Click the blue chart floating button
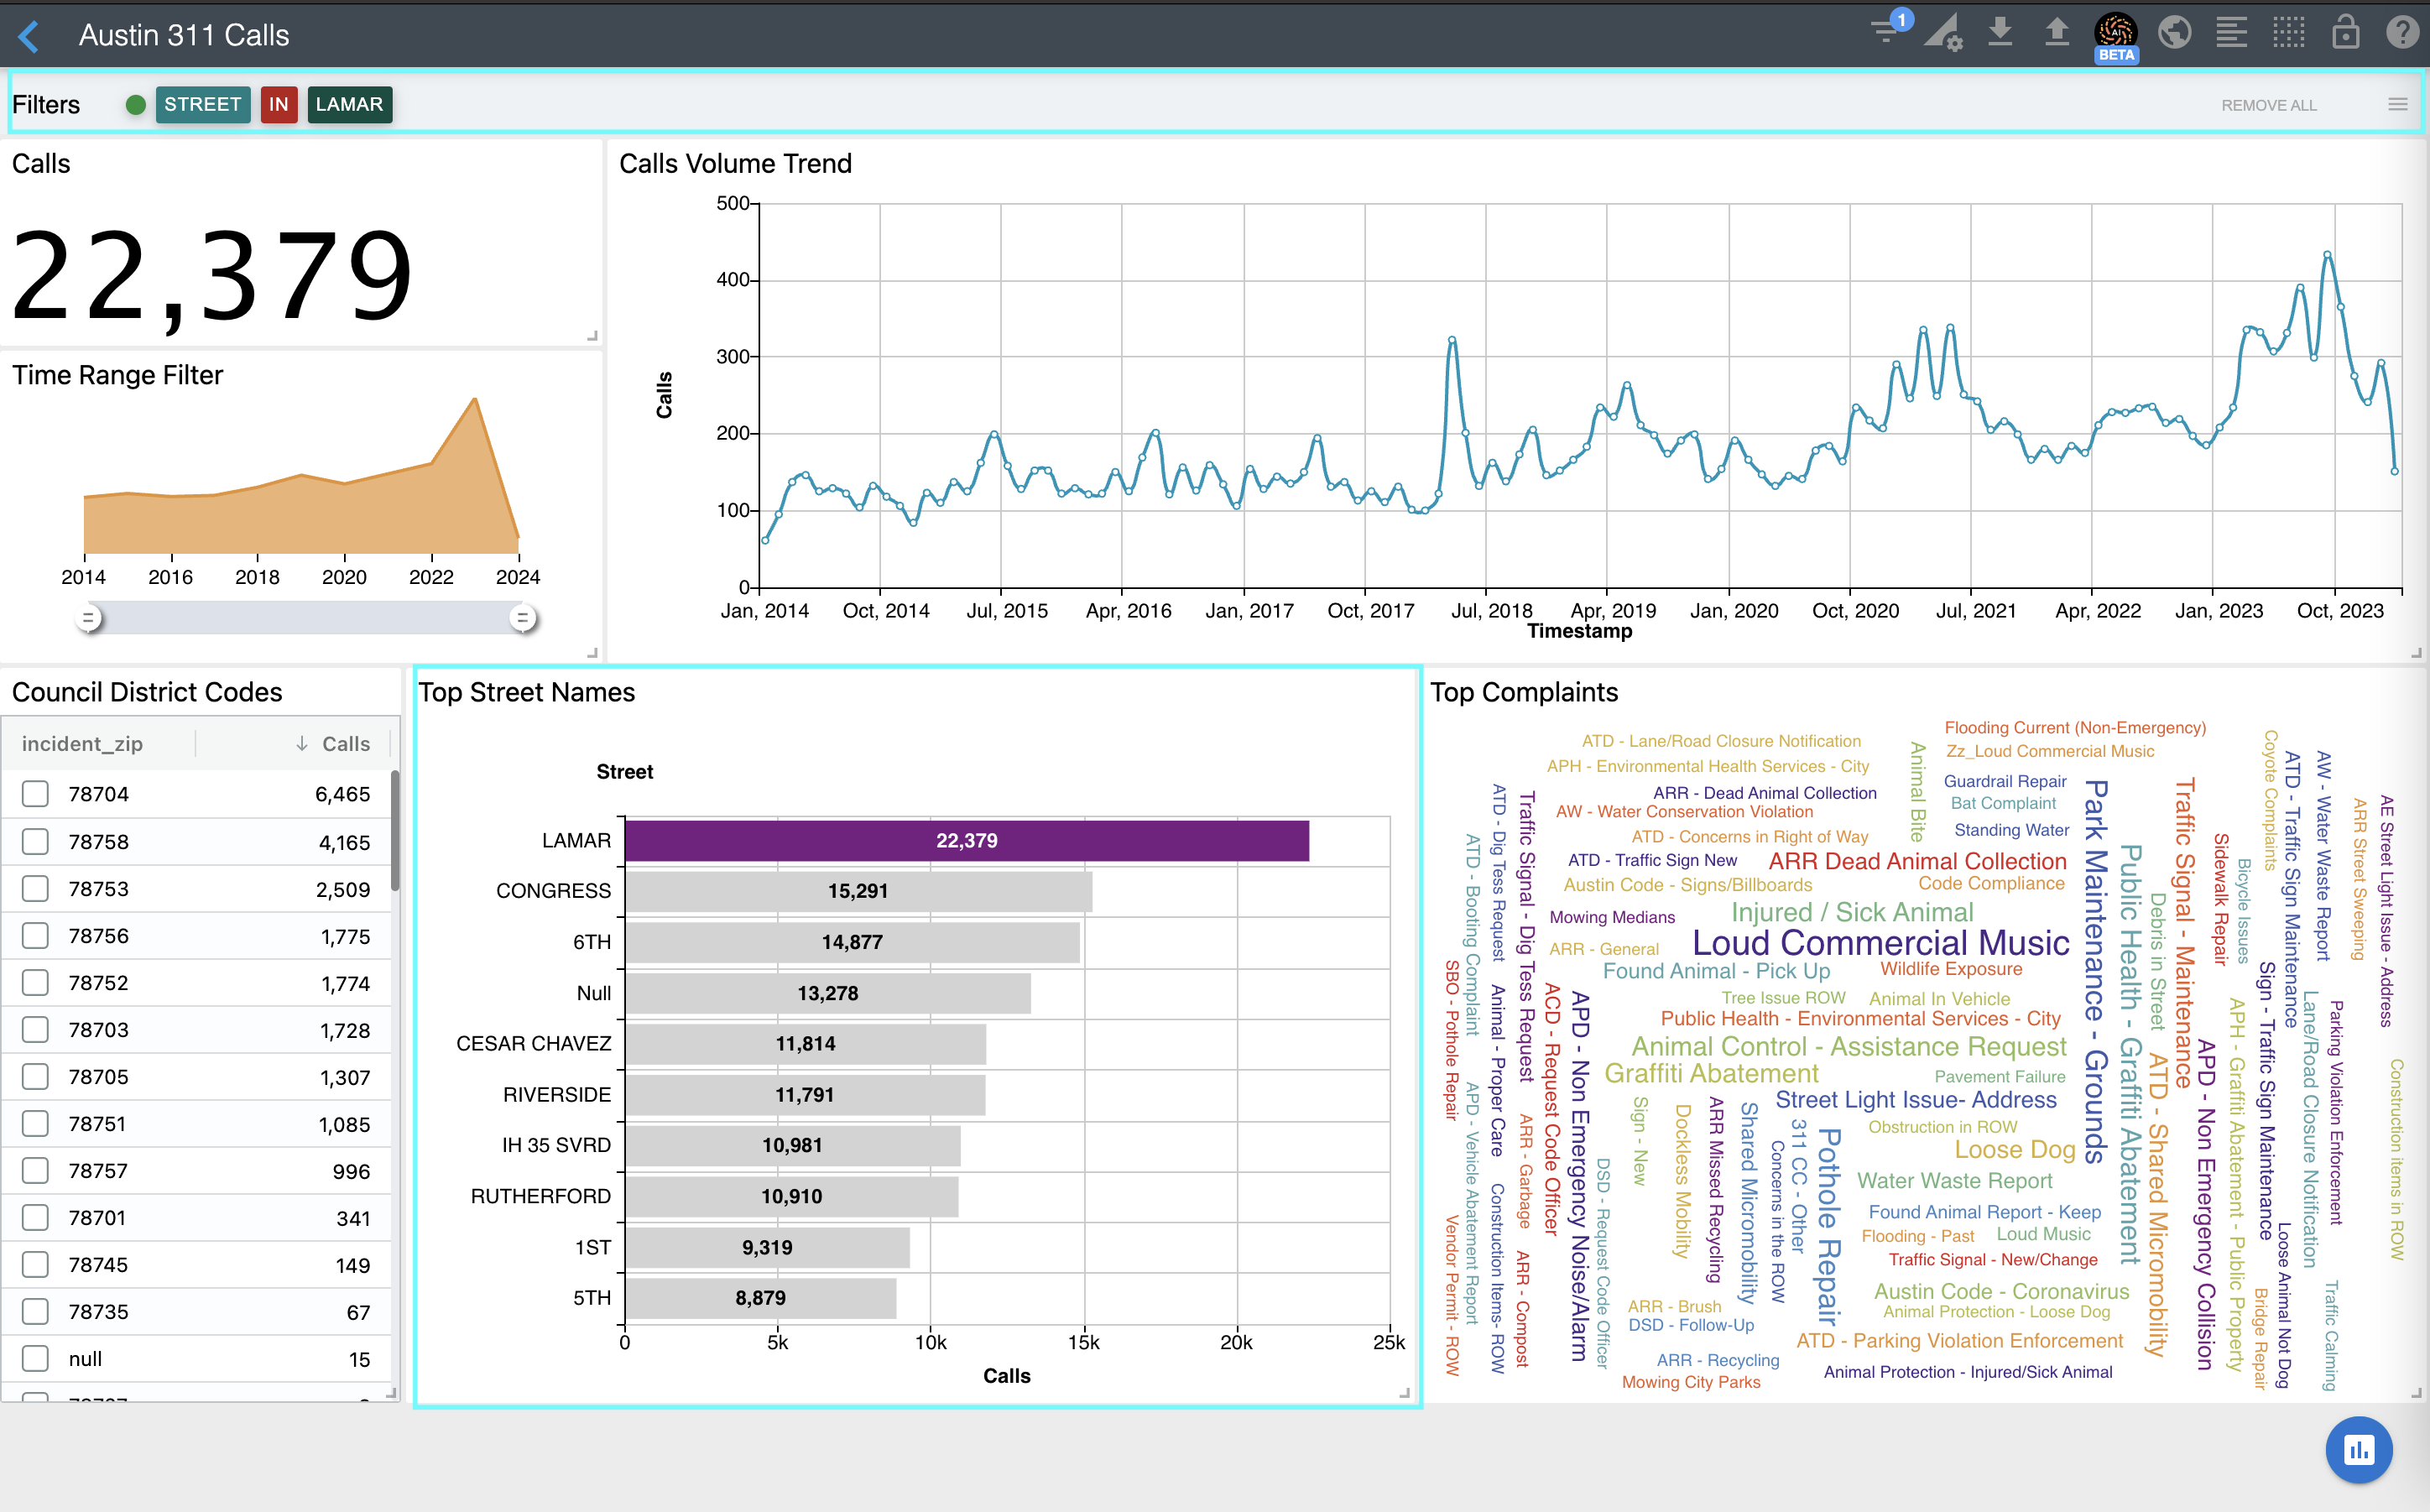 [2358, 1449]
